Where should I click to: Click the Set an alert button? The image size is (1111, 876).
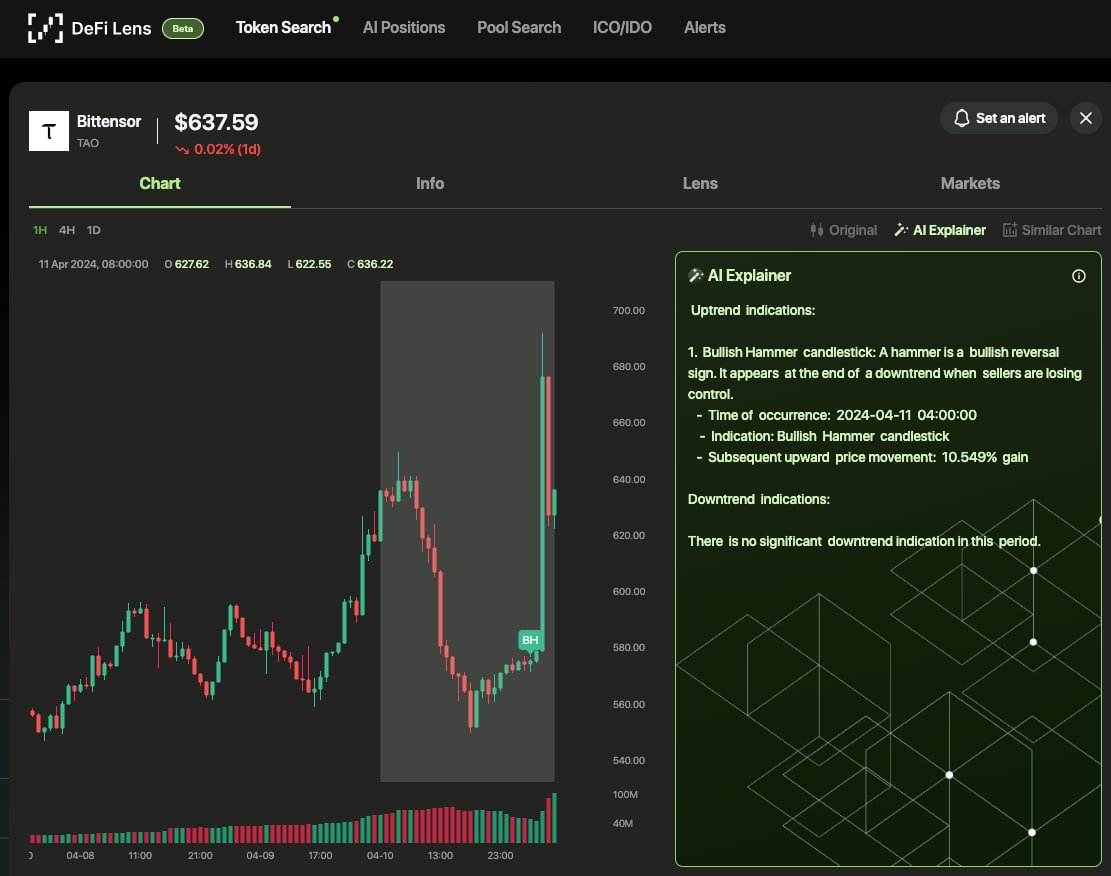[998, 118]
